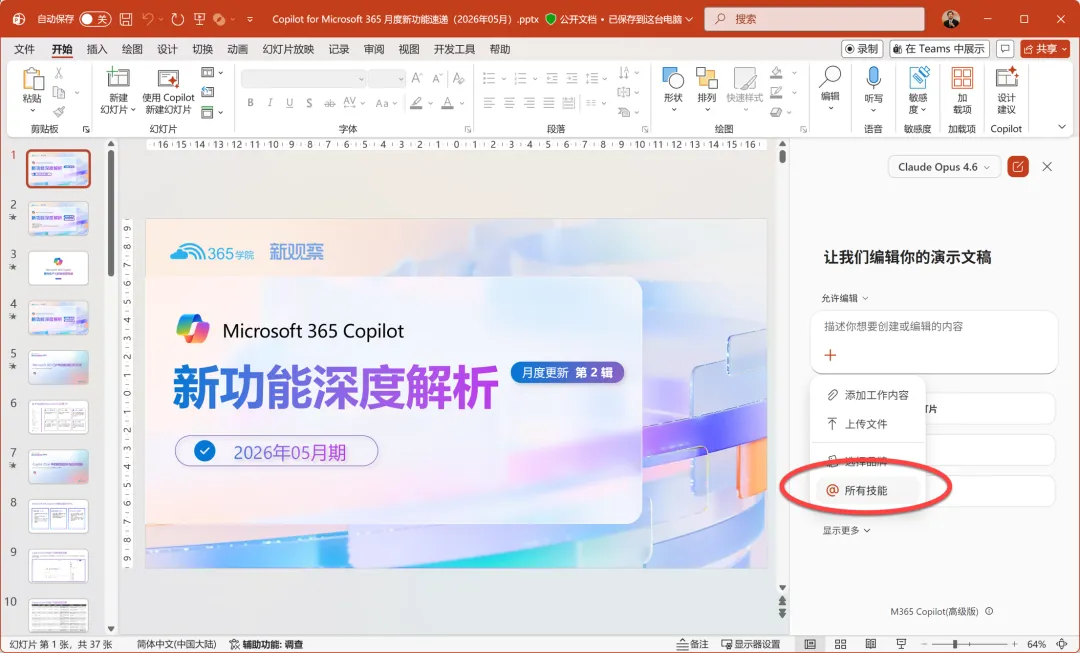Switch to Slide Sorter view icon
This screenshot has width=1080, height=653.
coord(840,644)
